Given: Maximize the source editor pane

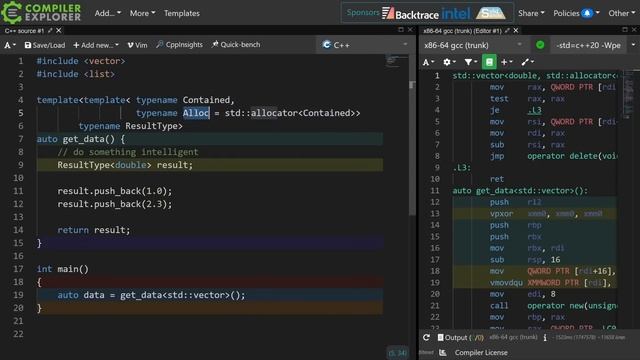Looking at the screenshot, I should click(401, 30).
